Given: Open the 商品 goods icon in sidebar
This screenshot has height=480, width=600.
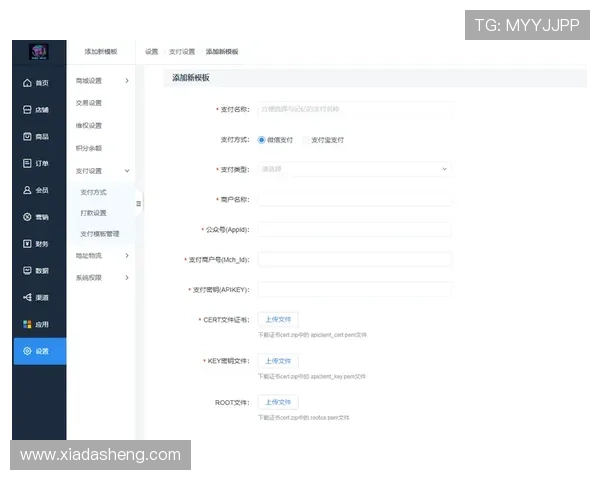Looking at the screenshot, I should coord(27,136).
